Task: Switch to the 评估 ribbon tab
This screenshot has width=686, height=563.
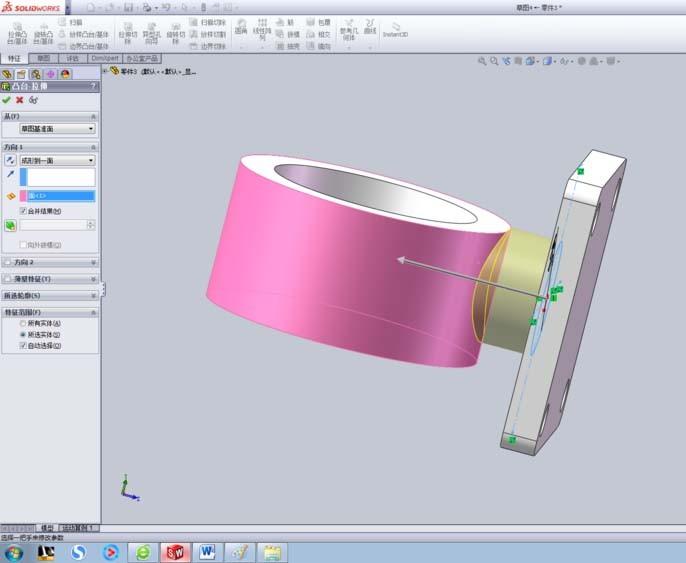Action: [x=72, y=58]
